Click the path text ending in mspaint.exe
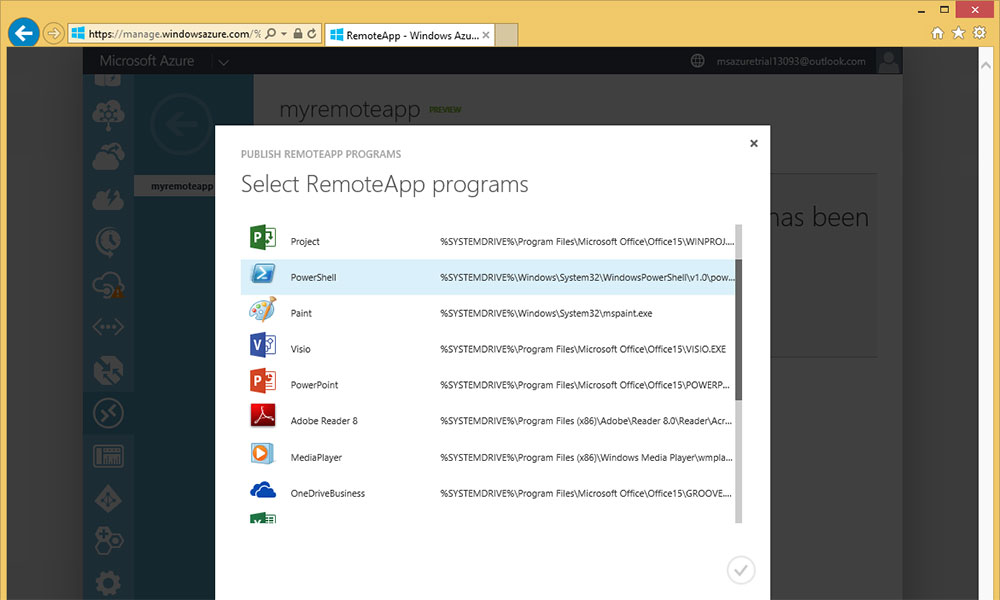This screenshot has height=600, width=1000. pos(546,313)
